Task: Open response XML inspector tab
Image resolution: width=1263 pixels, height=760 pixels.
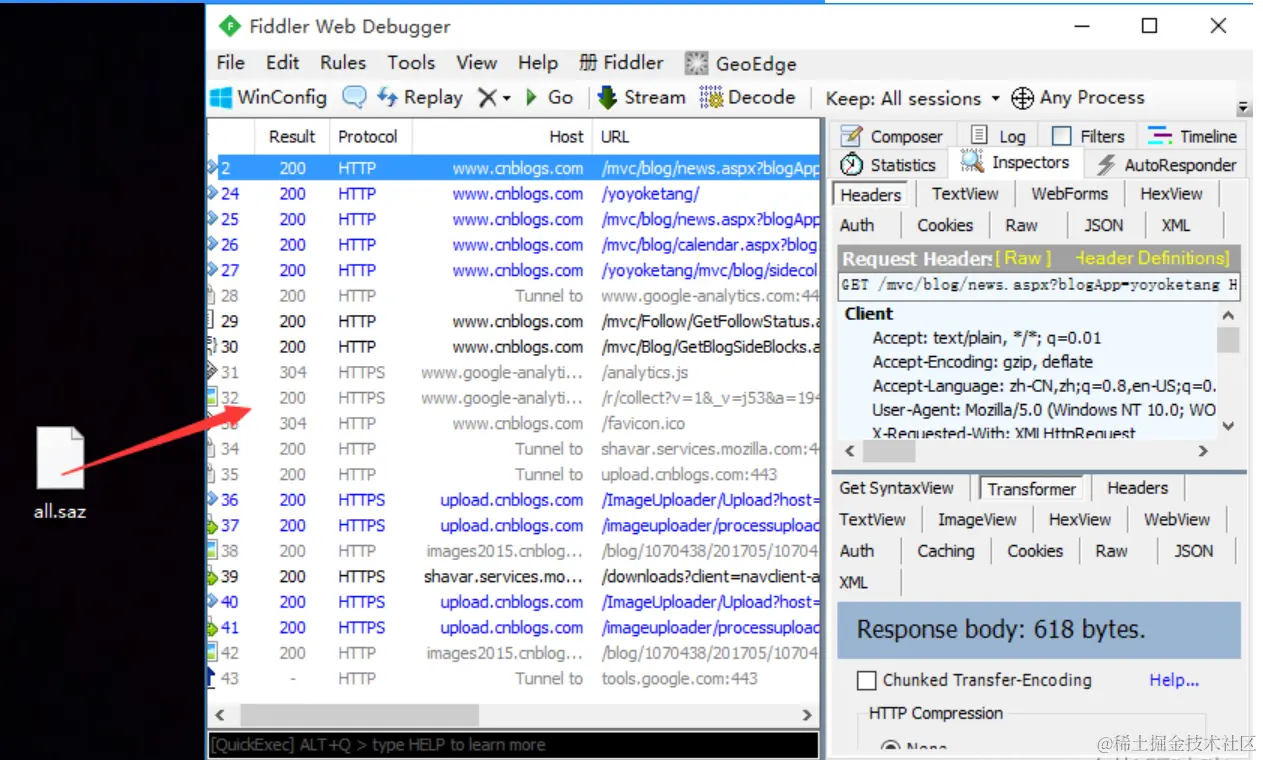Action: pyautogui.click(x=853, y=583)
